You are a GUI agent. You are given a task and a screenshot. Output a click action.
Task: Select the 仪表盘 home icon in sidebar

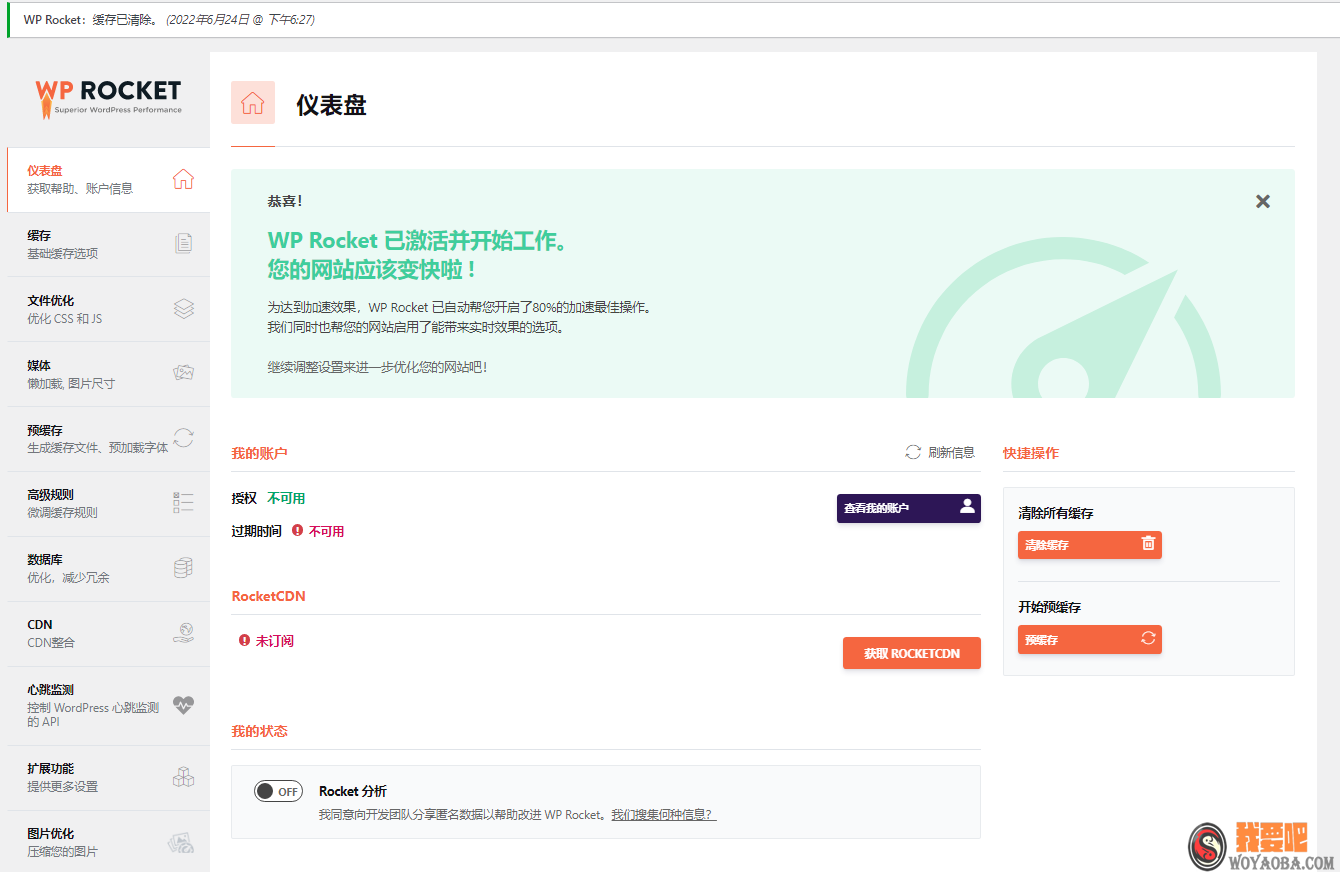pos(183,179)
